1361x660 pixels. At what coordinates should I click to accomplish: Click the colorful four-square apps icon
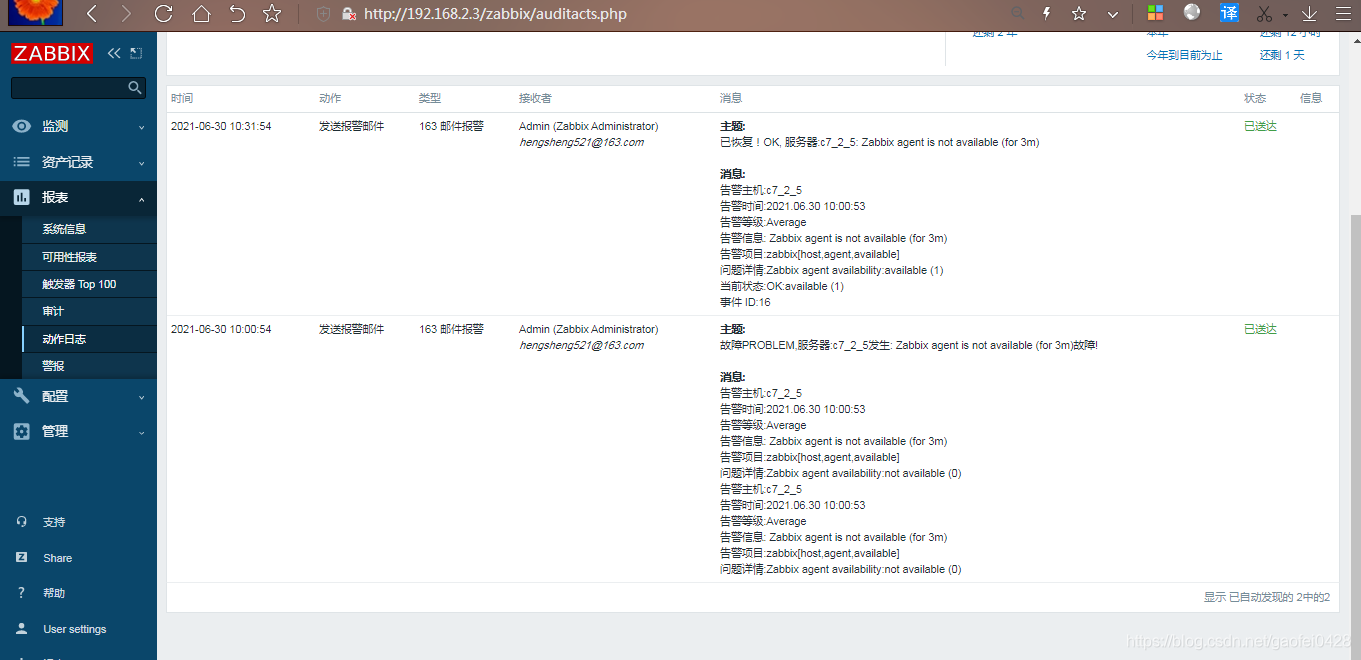tap(1155, 14)
